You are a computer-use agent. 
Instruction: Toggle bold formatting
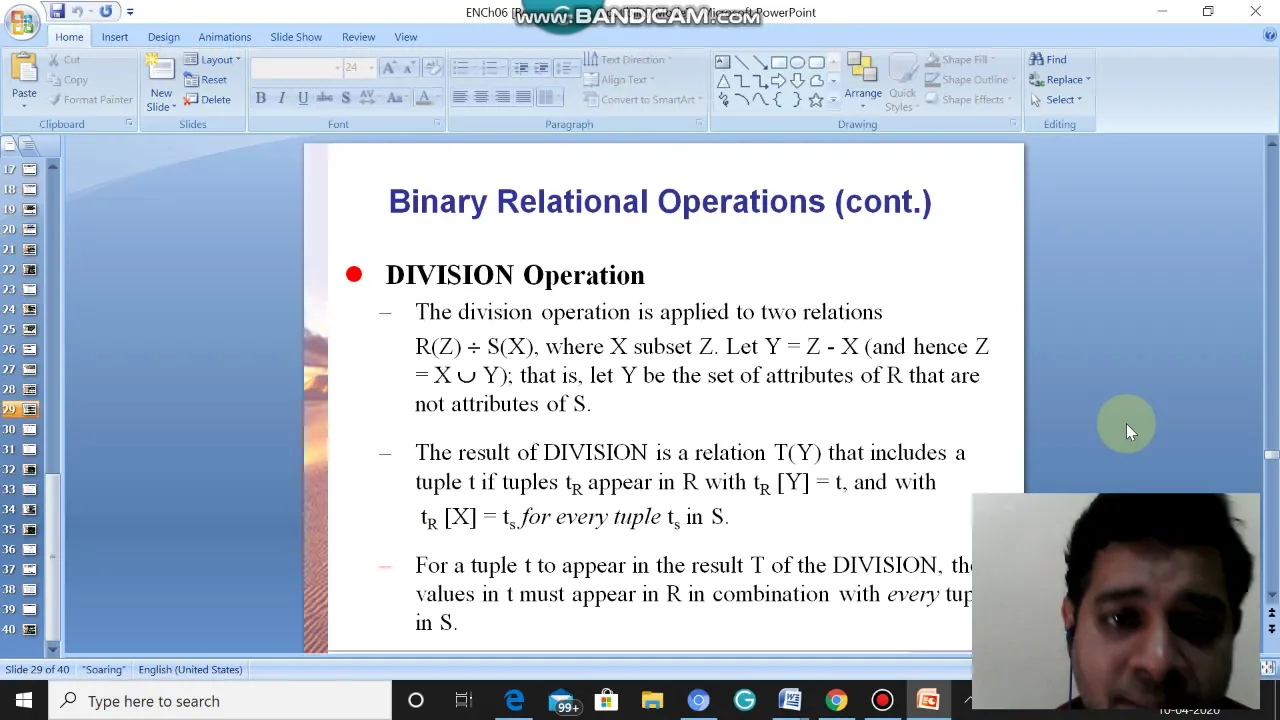tap(260, 98)
